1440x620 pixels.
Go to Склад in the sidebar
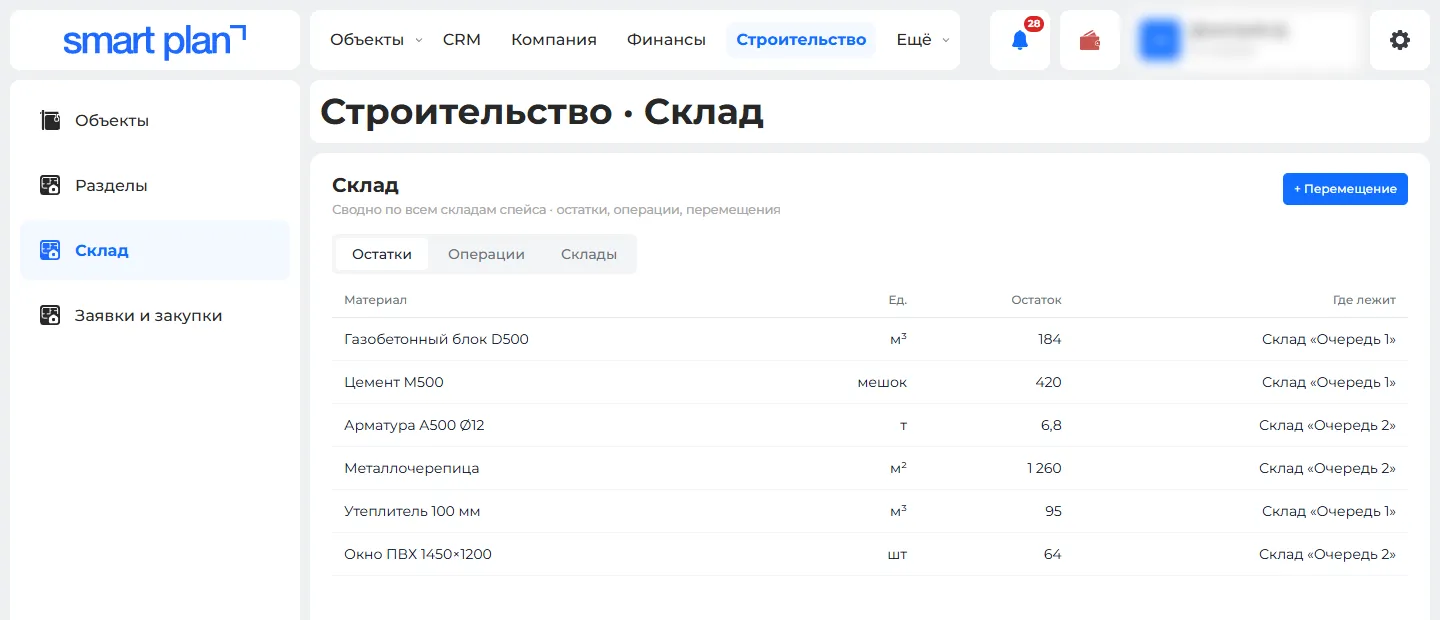tap(155, 251)
